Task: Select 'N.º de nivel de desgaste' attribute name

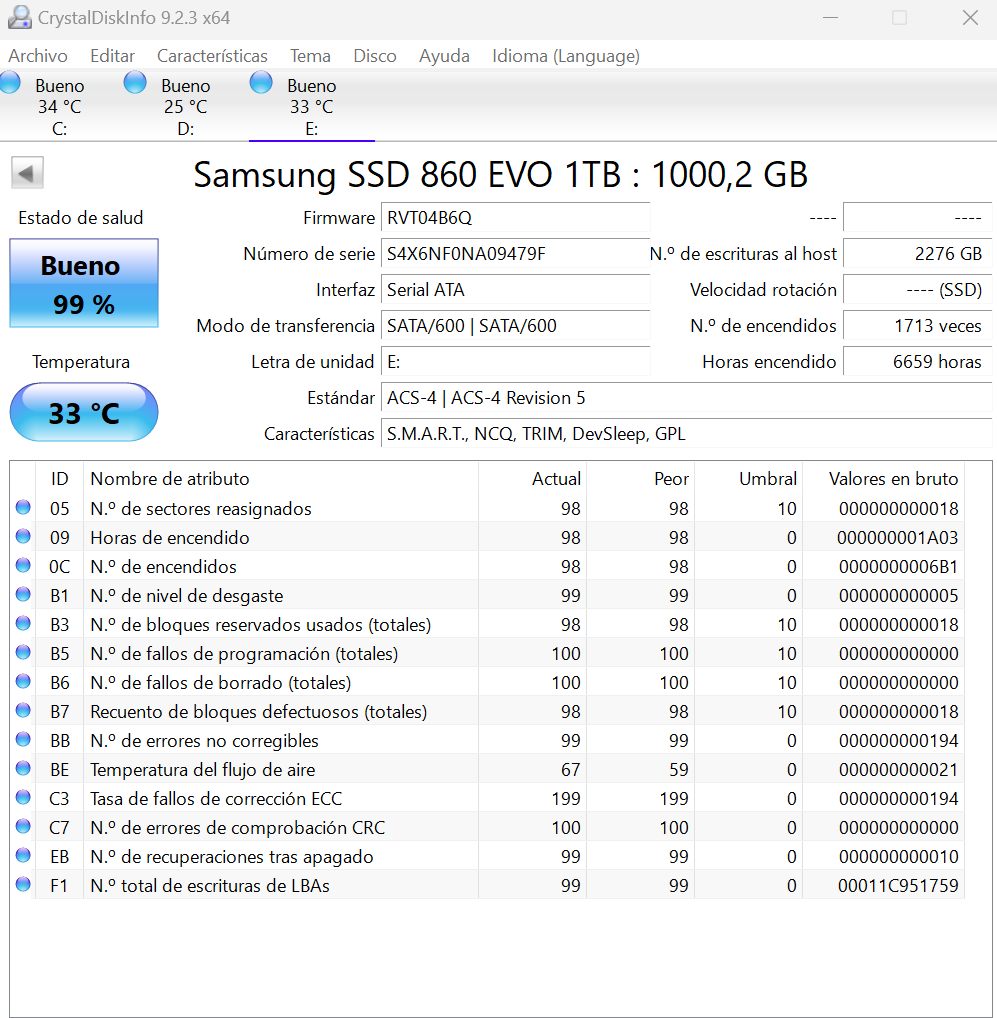Action: click(186, 596)
